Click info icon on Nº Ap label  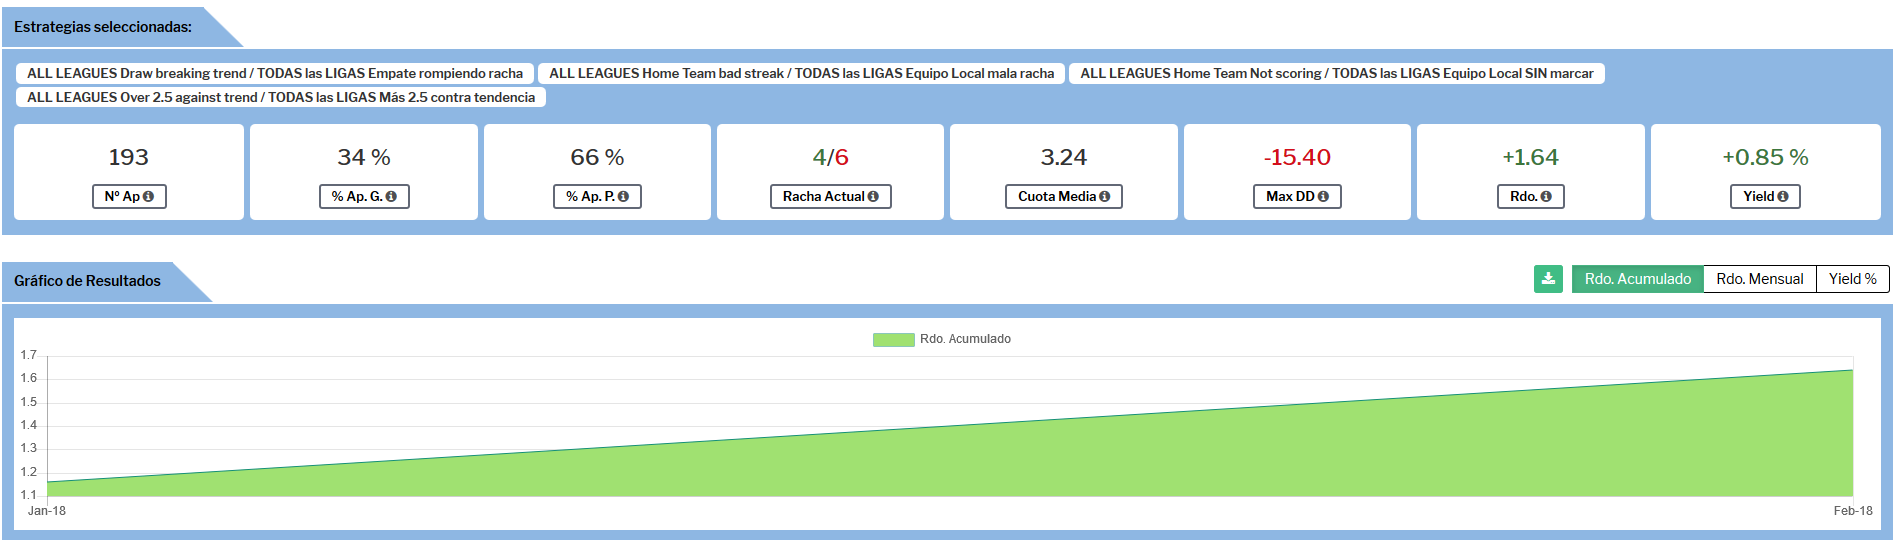(x=149, y=197)
